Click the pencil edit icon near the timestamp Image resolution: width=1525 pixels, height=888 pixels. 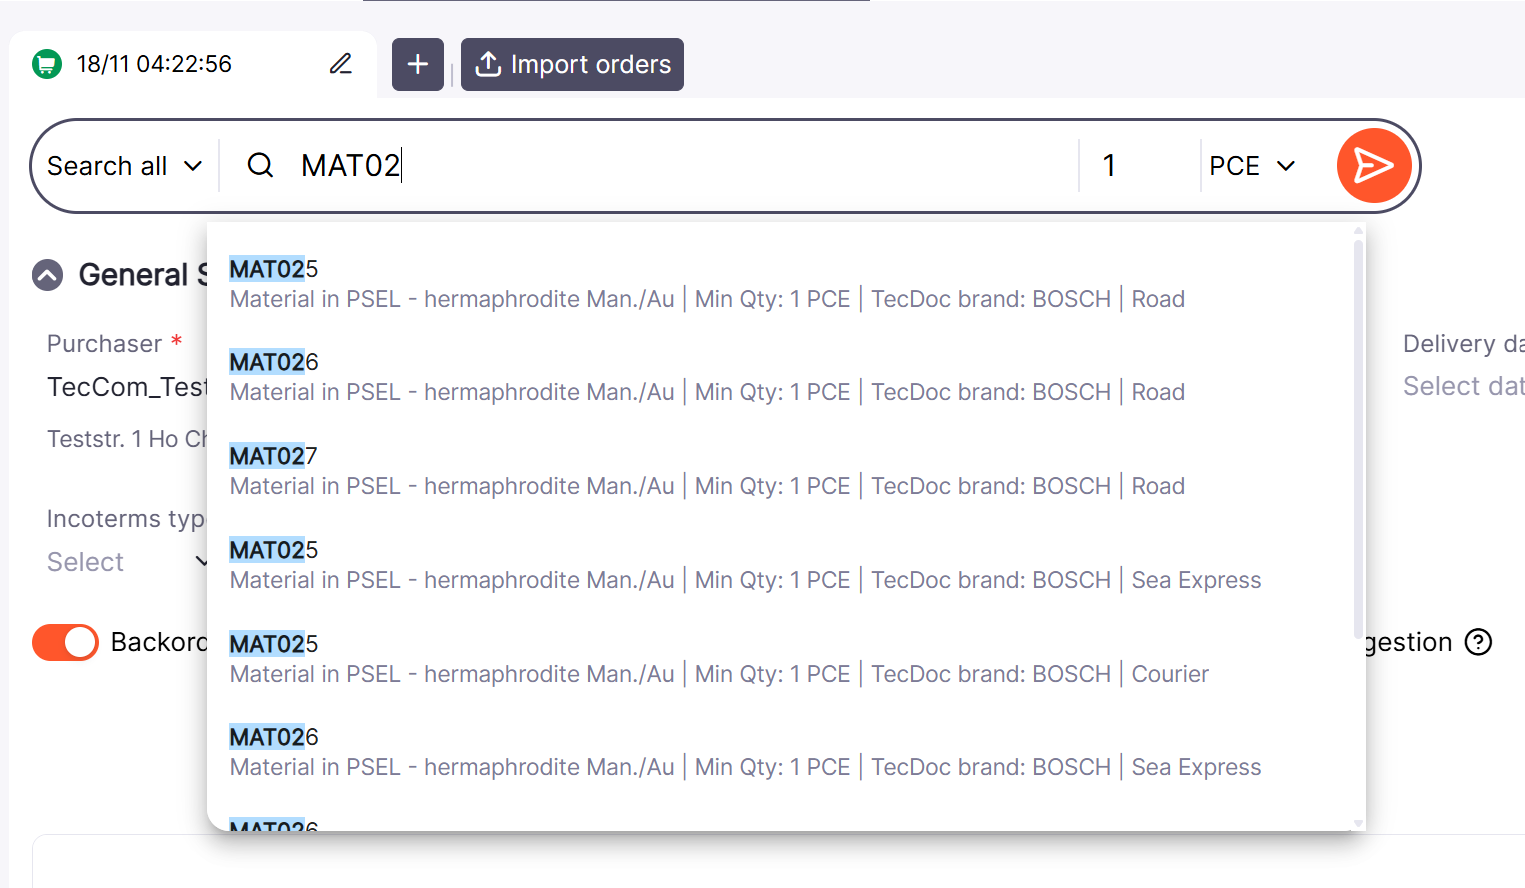(x=340, y=63)
